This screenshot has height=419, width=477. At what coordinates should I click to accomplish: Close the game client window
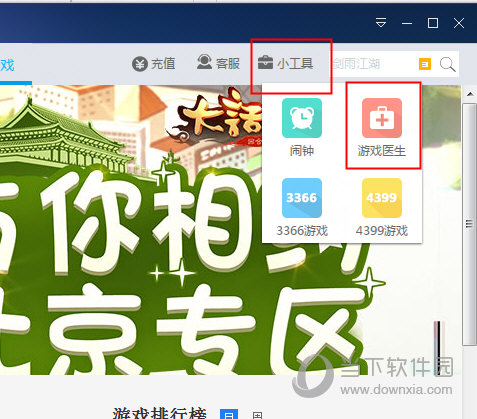coord(459,23)
